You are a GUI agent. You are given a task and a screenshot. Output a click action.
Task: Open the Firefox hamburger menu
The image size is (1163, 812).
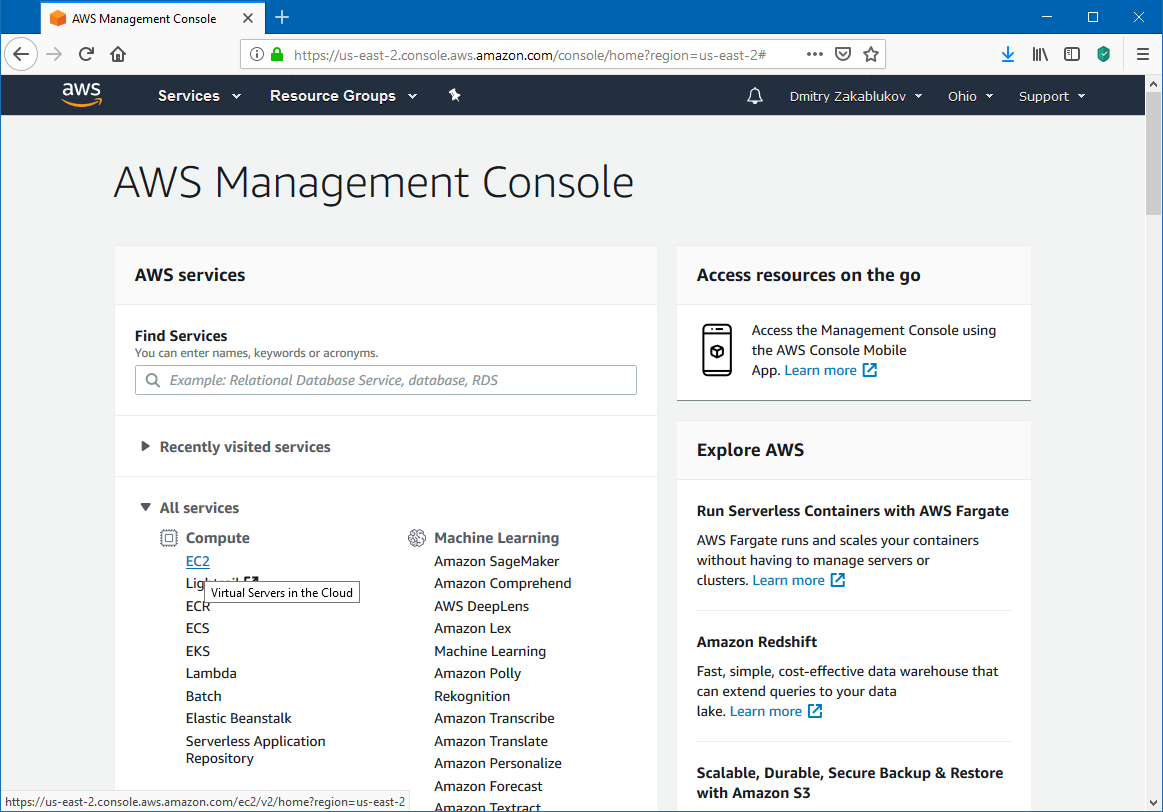click(1142, 54)
